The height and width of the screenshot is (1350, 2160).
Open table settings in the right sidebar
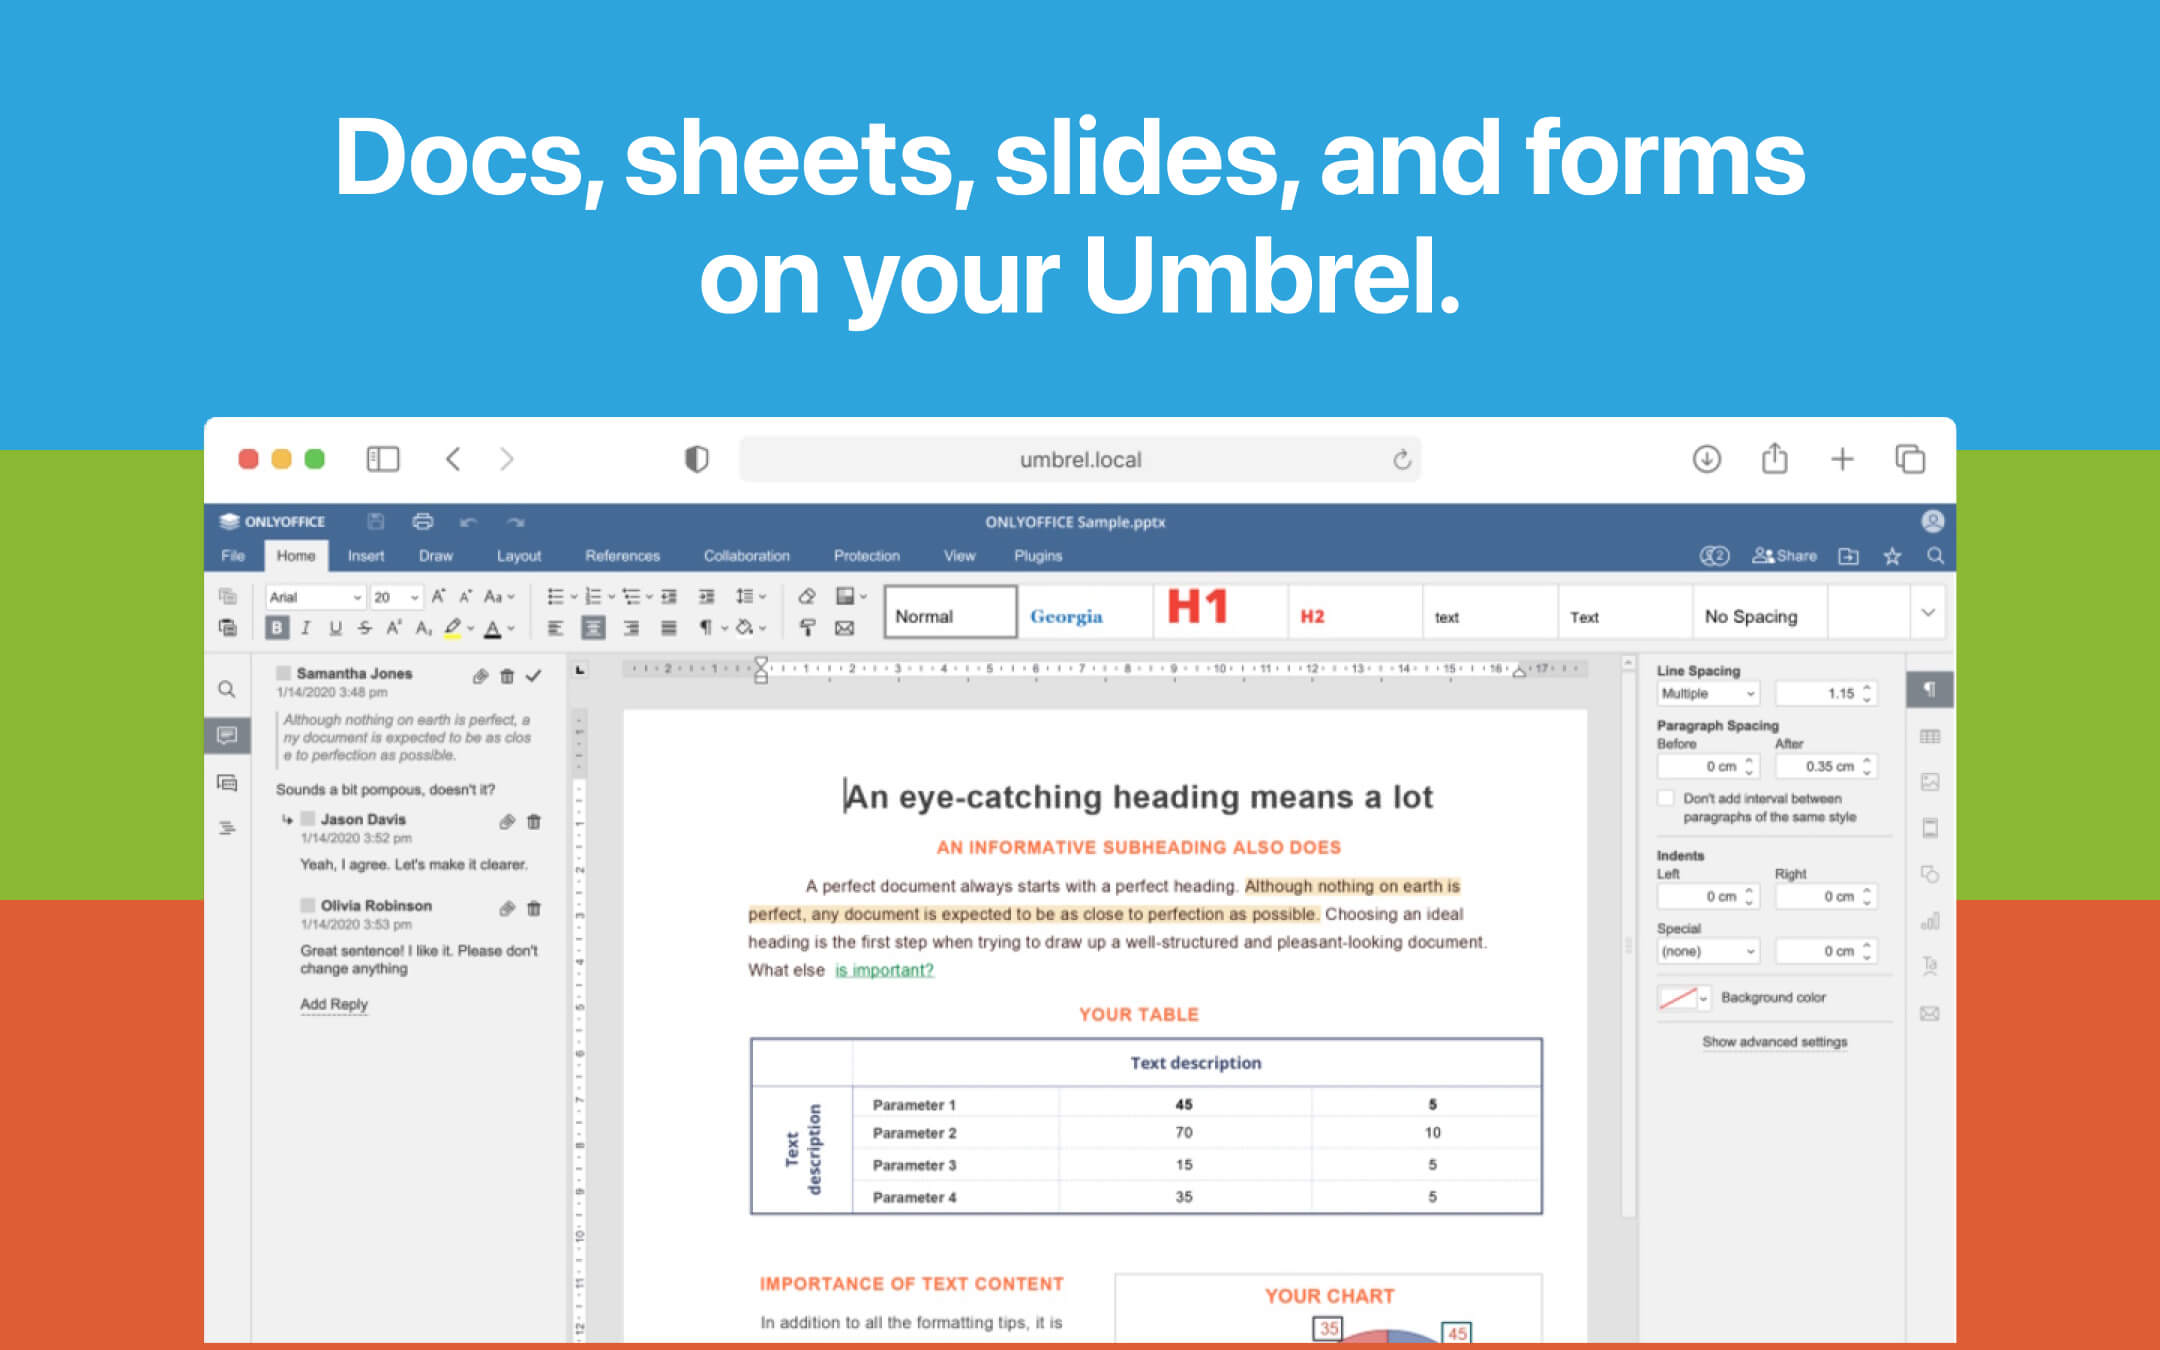coord(1930,738)
